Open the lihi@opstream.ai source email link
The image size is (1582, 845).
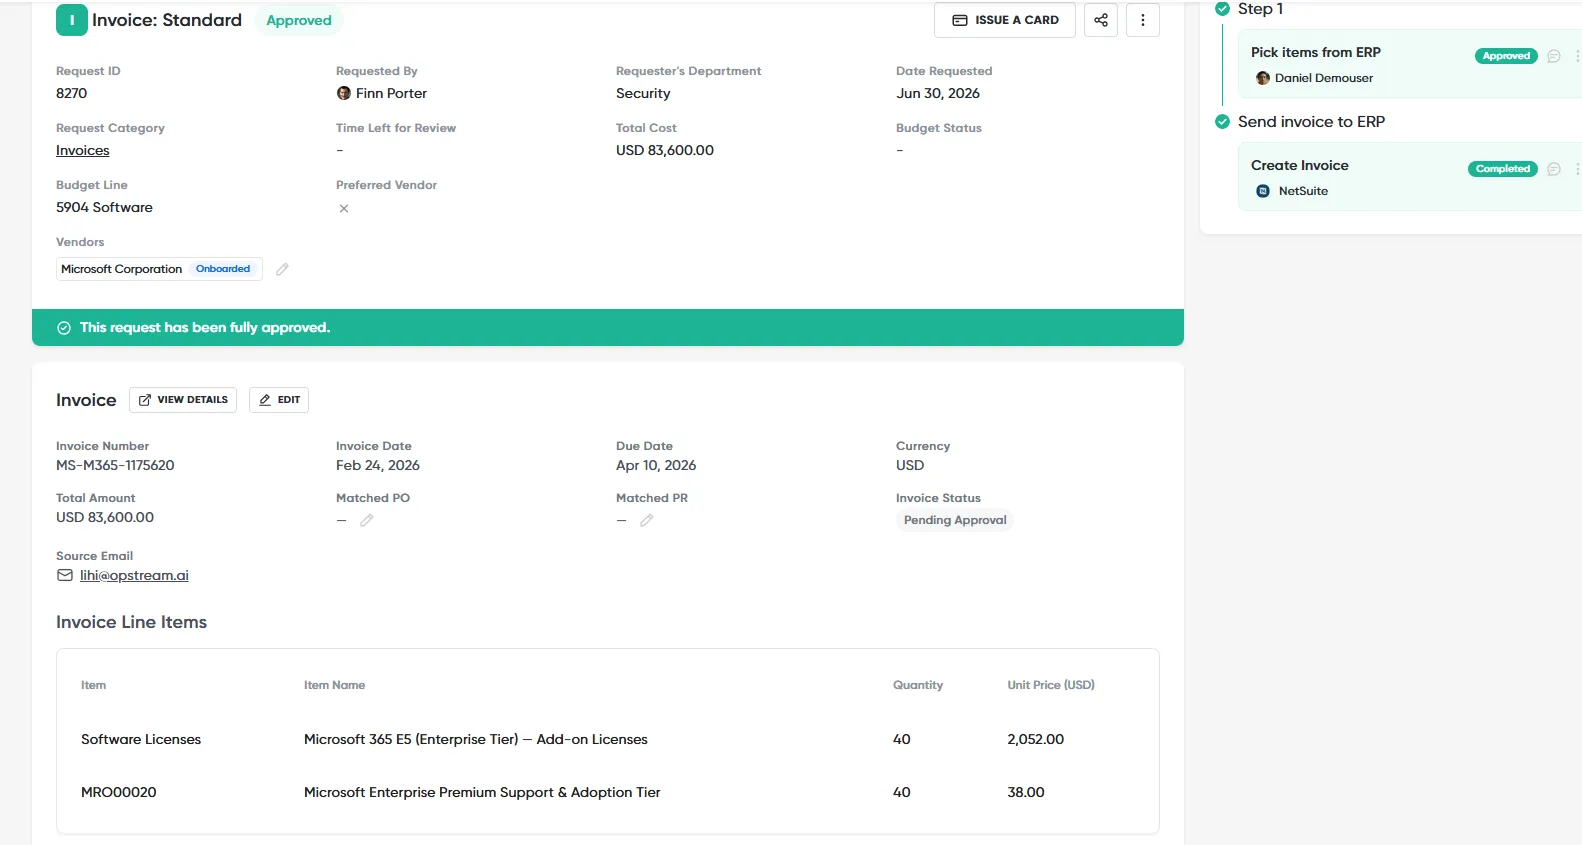[x=134, y=575]
